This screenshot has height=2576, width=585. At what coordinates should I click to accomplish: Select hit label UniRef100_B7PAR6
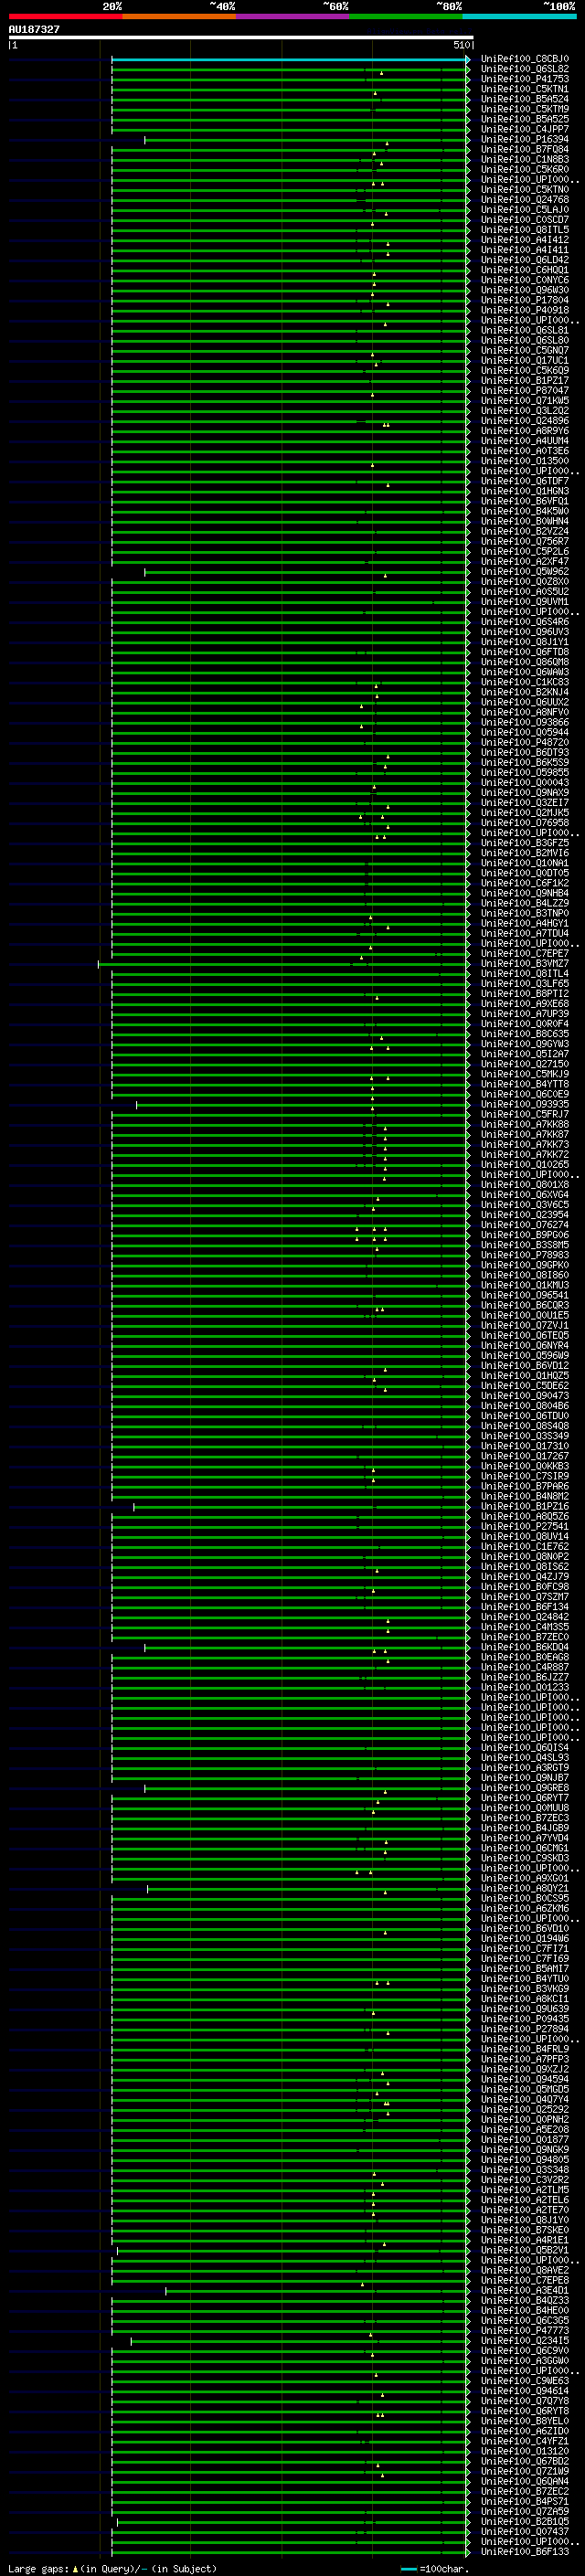[525, 1486]
